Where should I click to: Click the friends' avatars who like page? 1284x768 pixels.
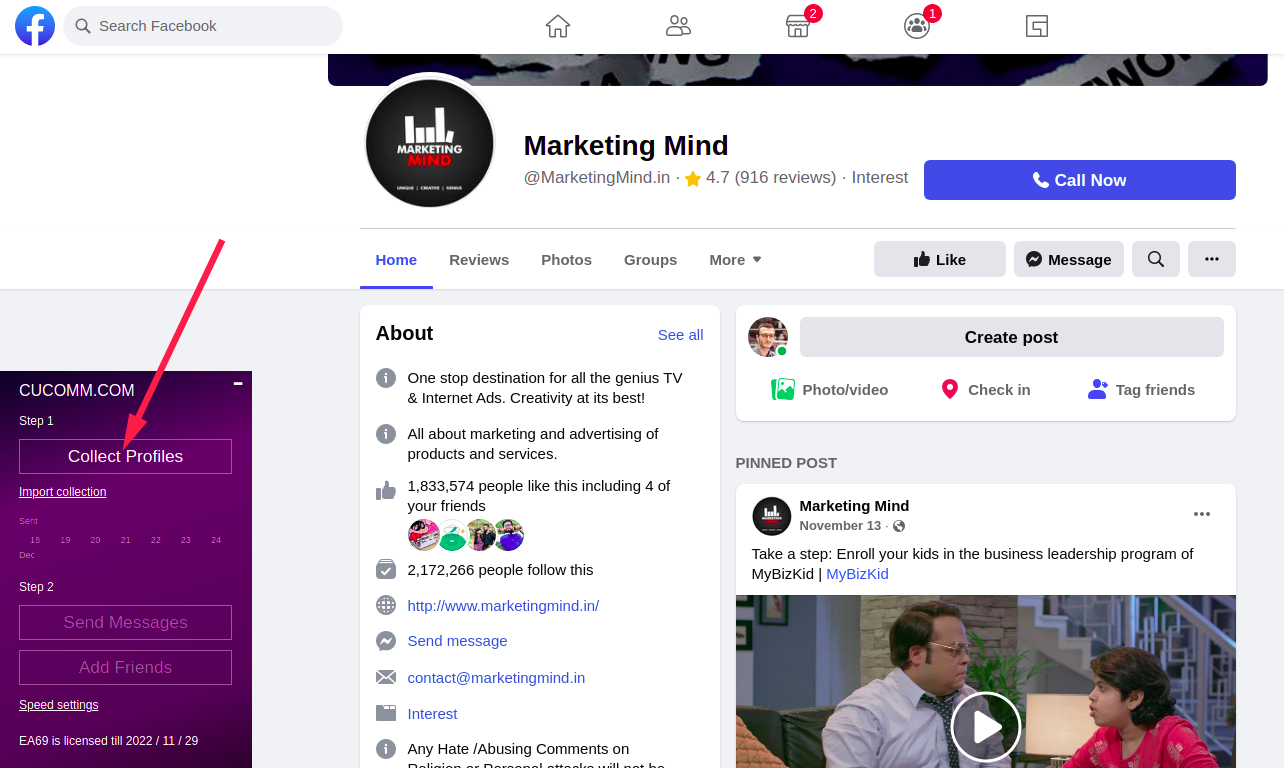466,535
